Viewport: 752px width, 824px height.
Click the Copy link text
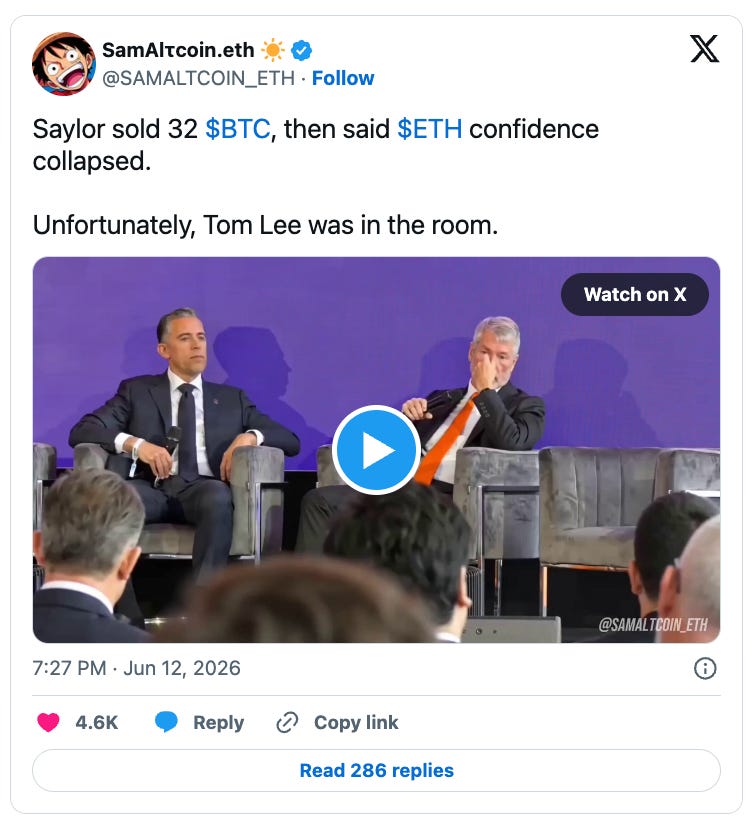[x=356, y=723]
